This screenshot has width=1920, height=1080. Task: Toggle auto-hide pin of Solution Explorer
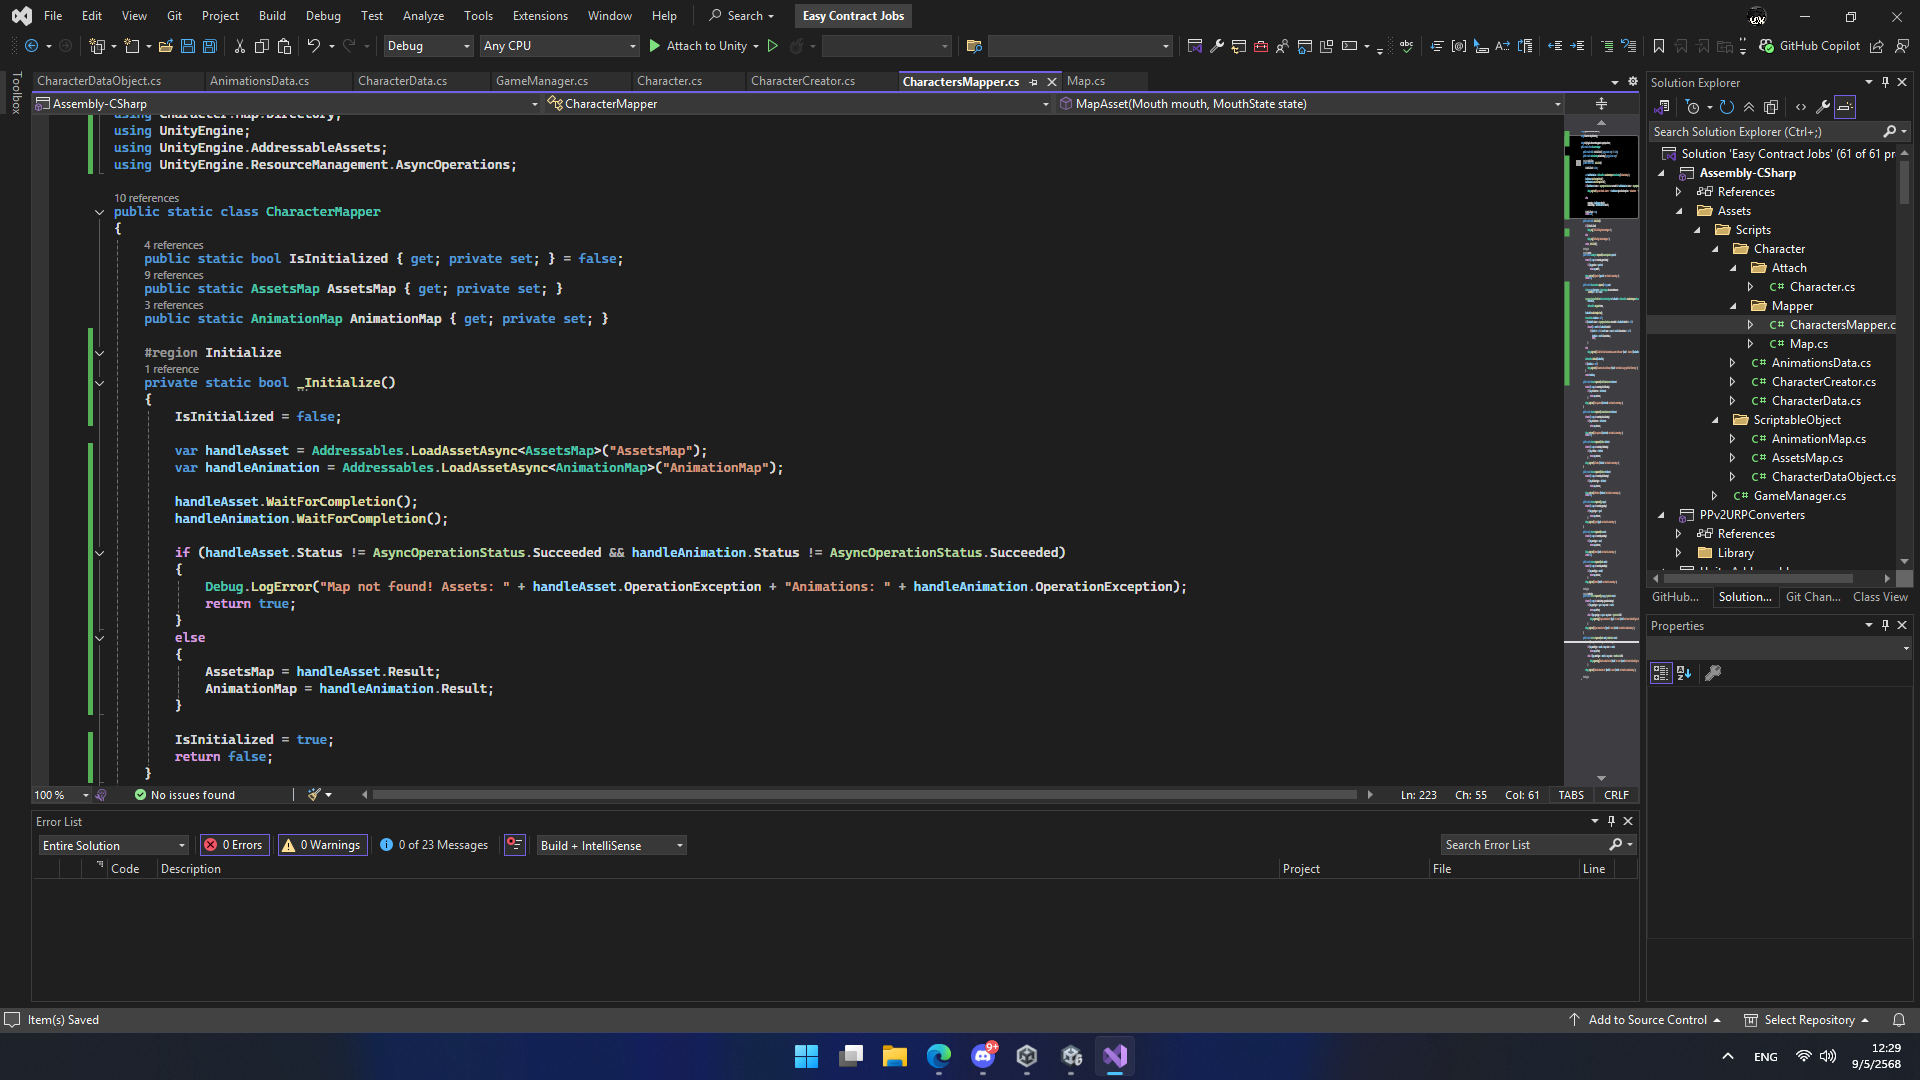point(1885,82)
